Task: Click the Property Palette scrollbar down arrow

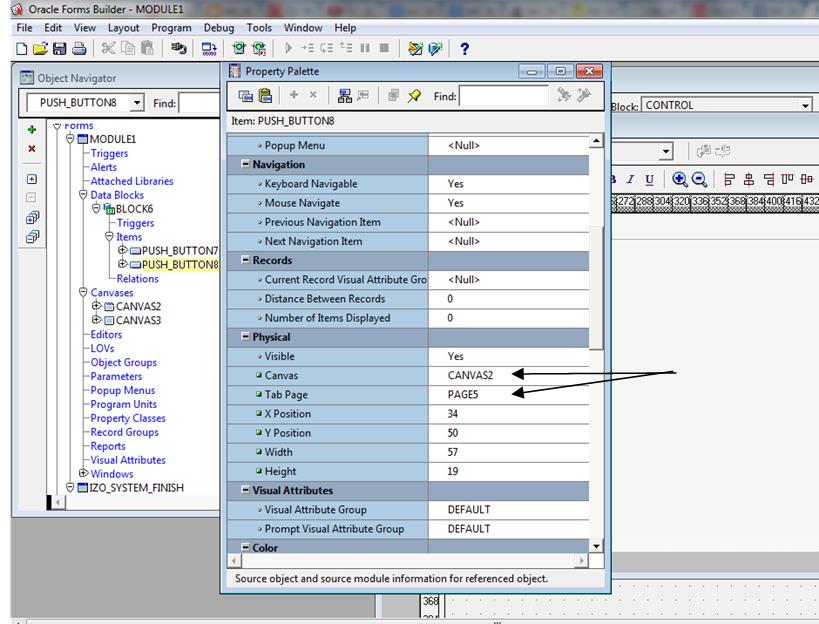Action: point(597,546)
